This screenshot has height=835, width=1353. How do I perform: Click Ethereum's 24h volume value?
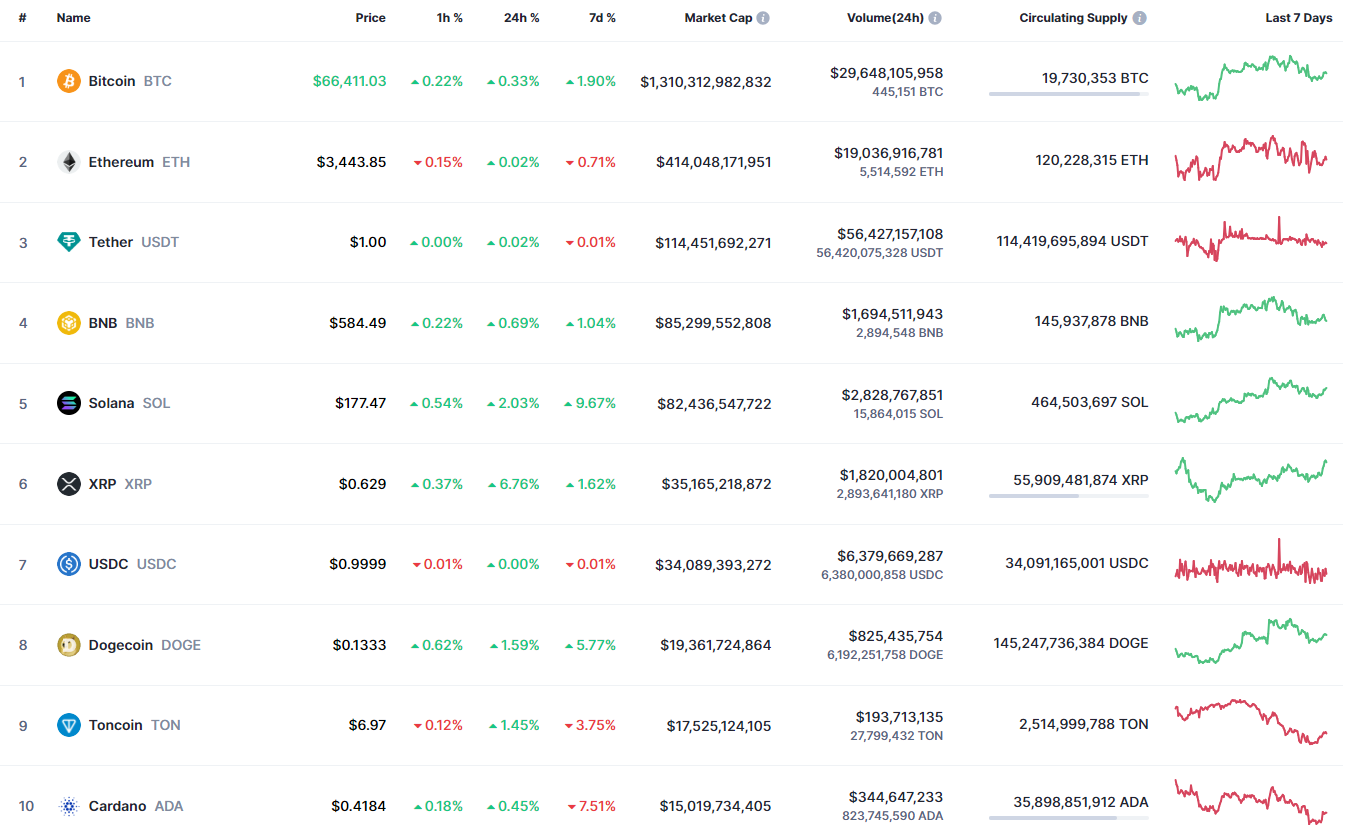pos(888,153)
